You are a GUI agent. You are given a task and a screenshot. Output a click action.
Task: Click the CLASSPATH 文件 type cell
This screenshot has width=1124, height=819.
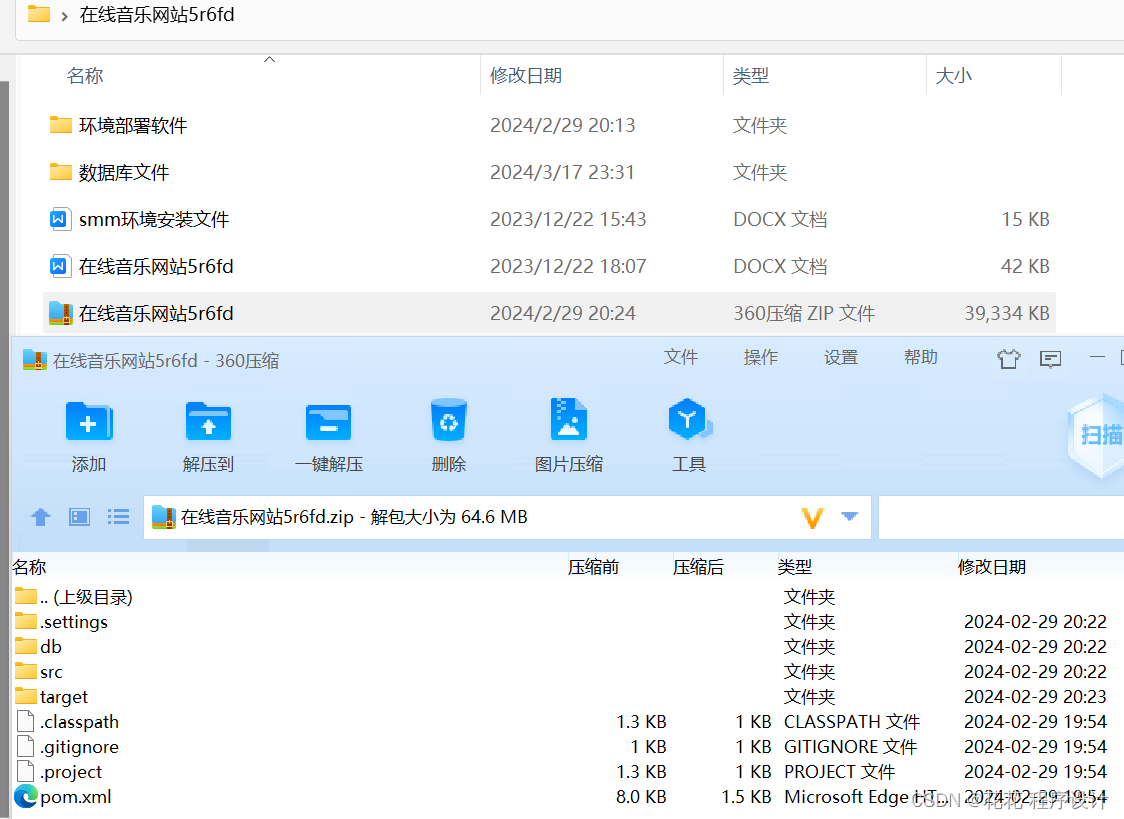tap(852, 722)
